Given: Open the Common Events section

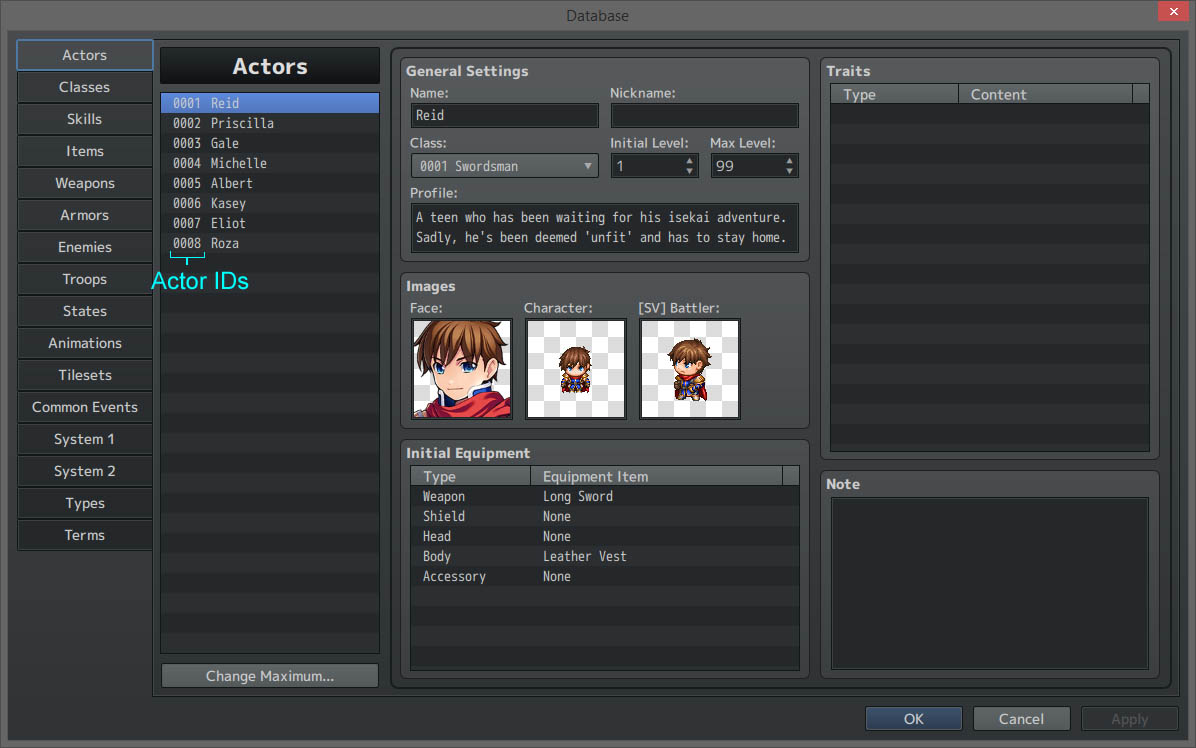Looking at the screenshot, I should 84,407.
